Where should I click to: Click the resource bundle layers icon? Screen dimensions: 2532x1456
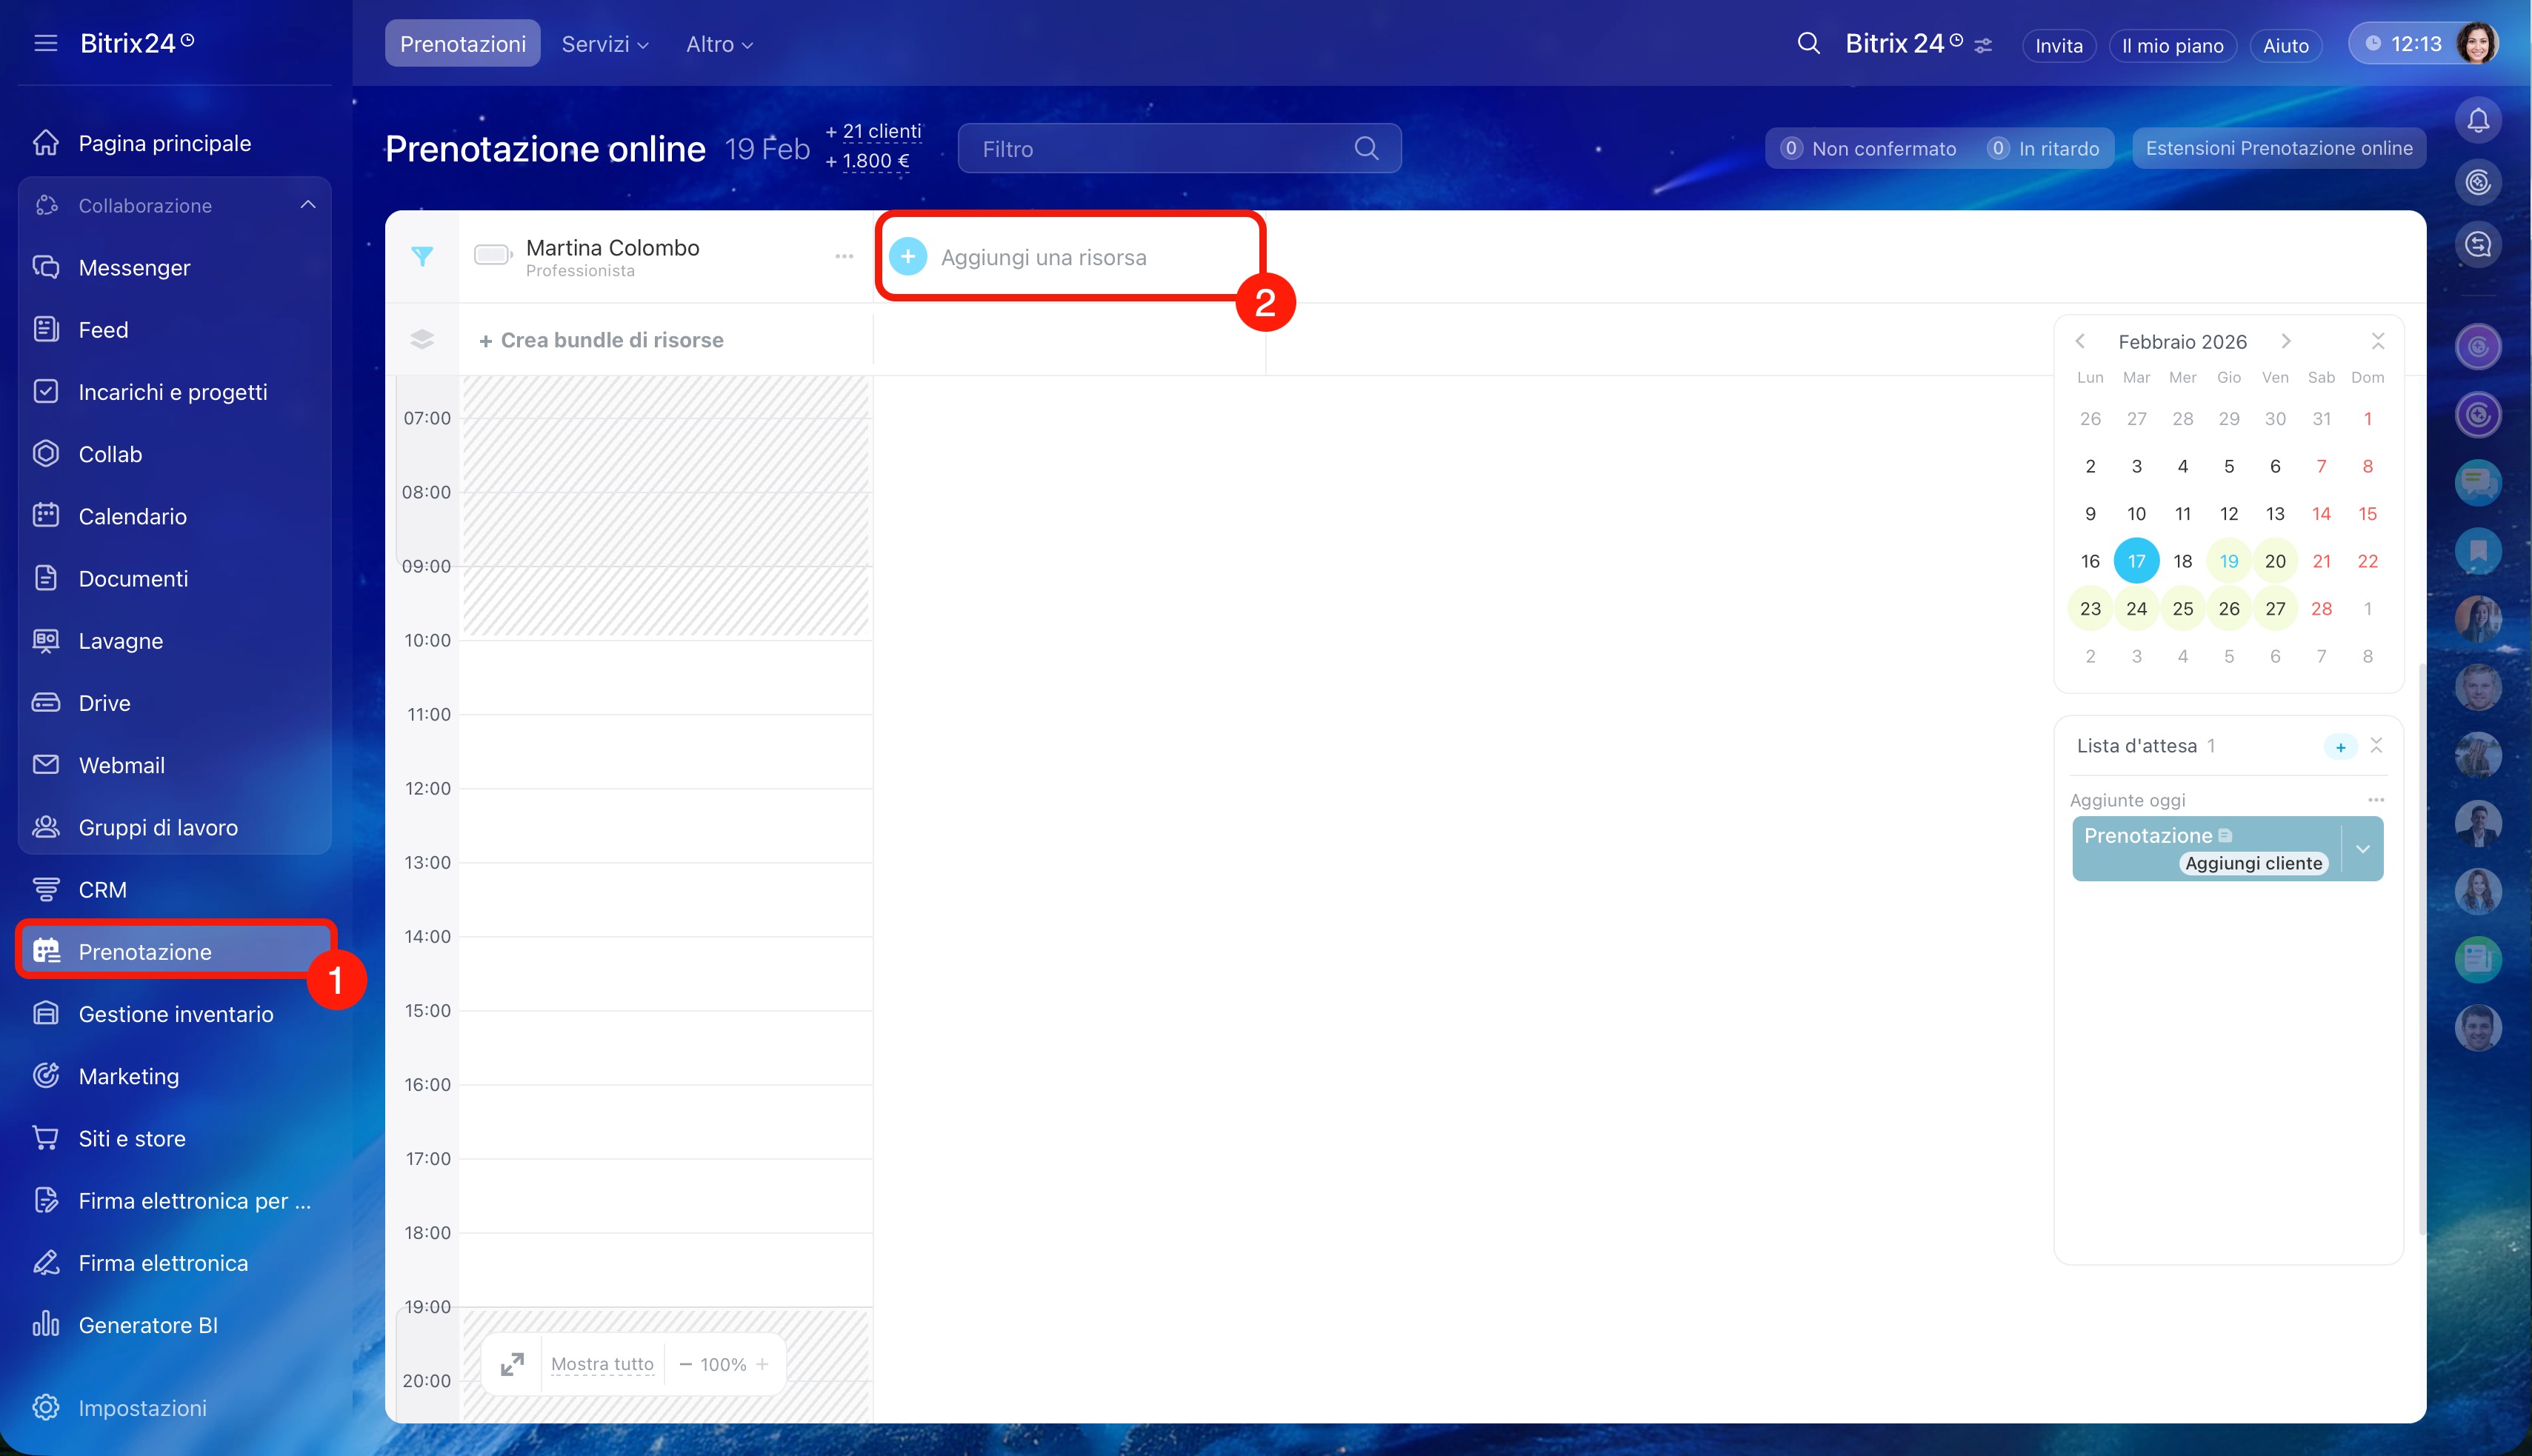tap(422, 340)
